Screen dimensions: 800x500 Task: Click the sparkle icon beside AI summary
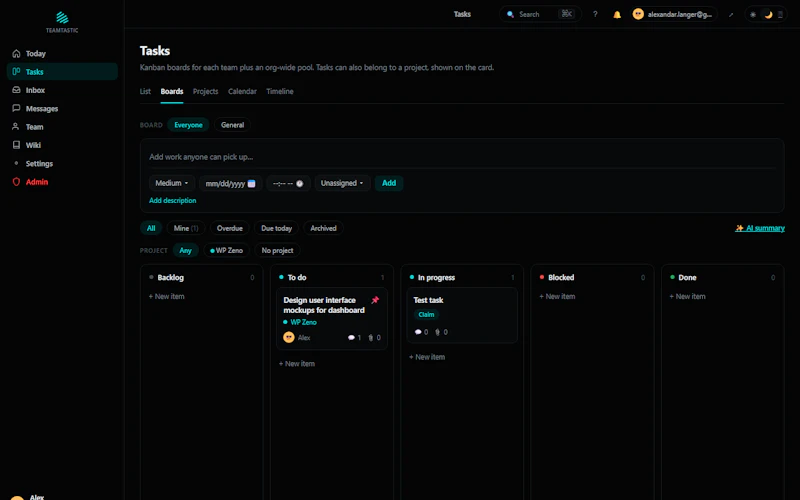739,228
